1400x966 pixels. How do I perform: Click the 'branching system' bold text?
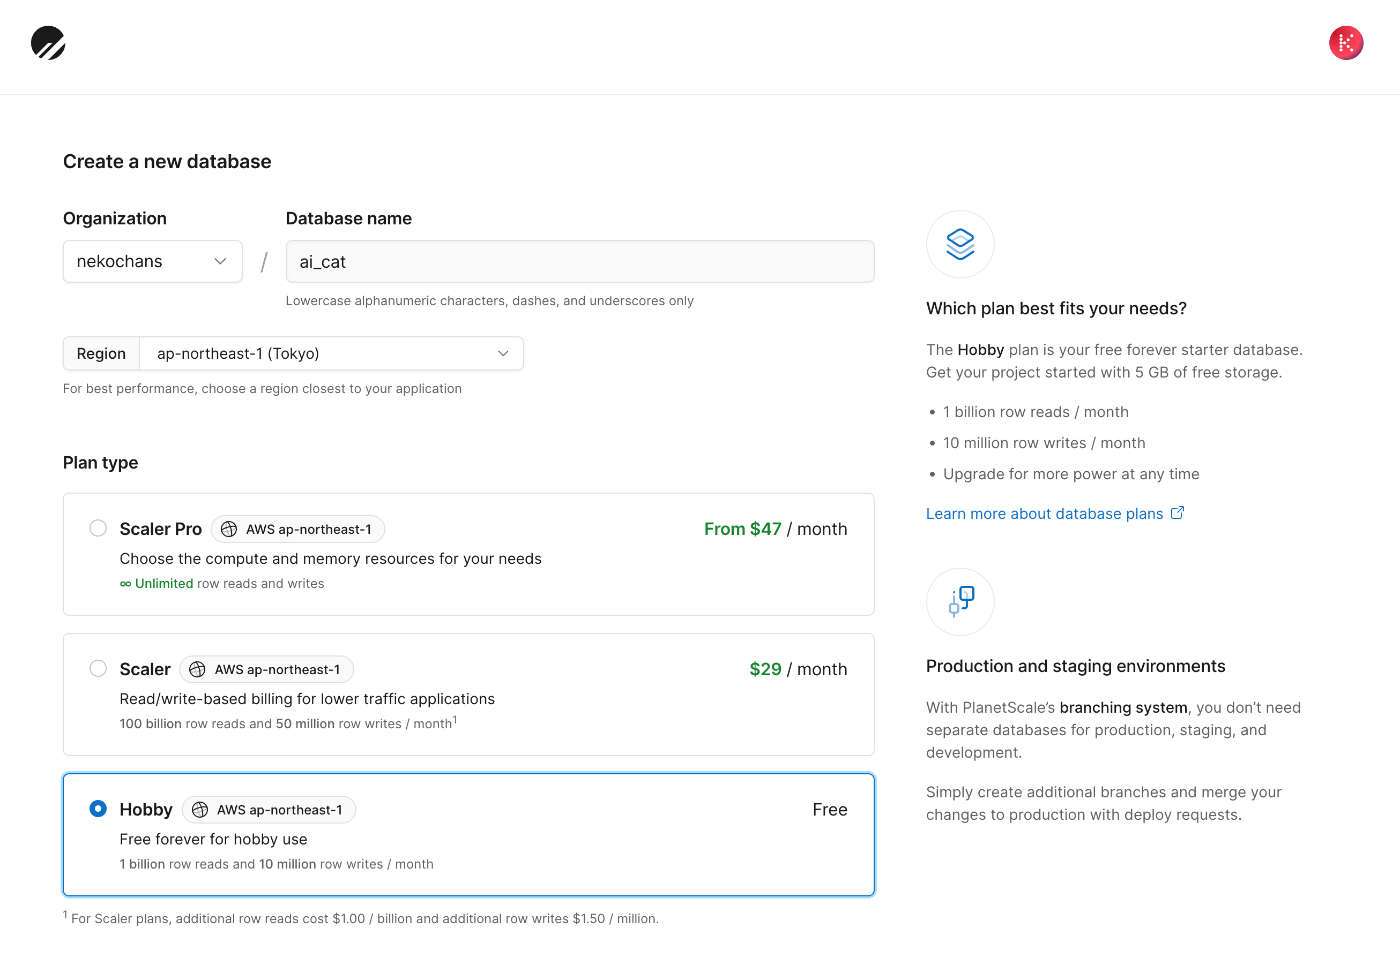click(x=1124, y=708)
